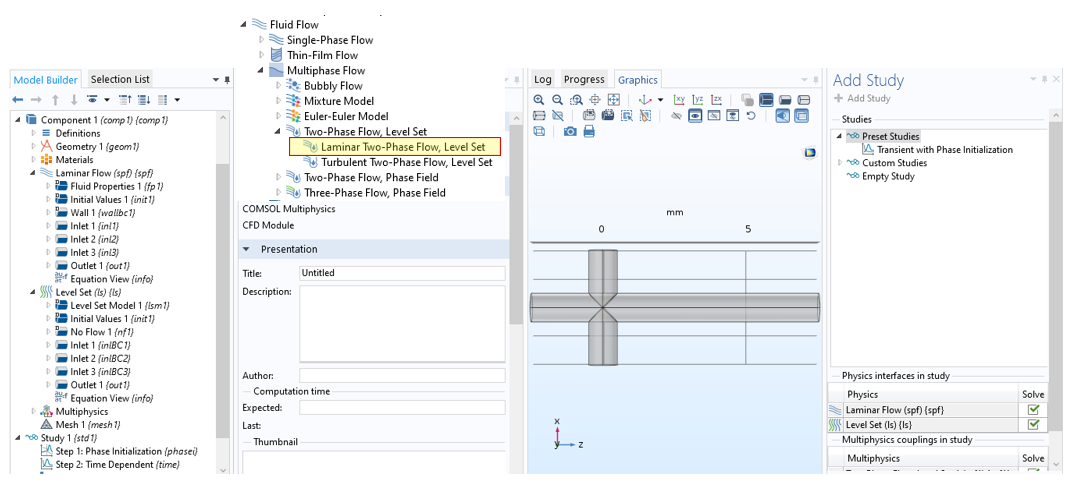Click the Title input field
The height and width of the screenshot is (484, 1083).
tap(402, 273)
